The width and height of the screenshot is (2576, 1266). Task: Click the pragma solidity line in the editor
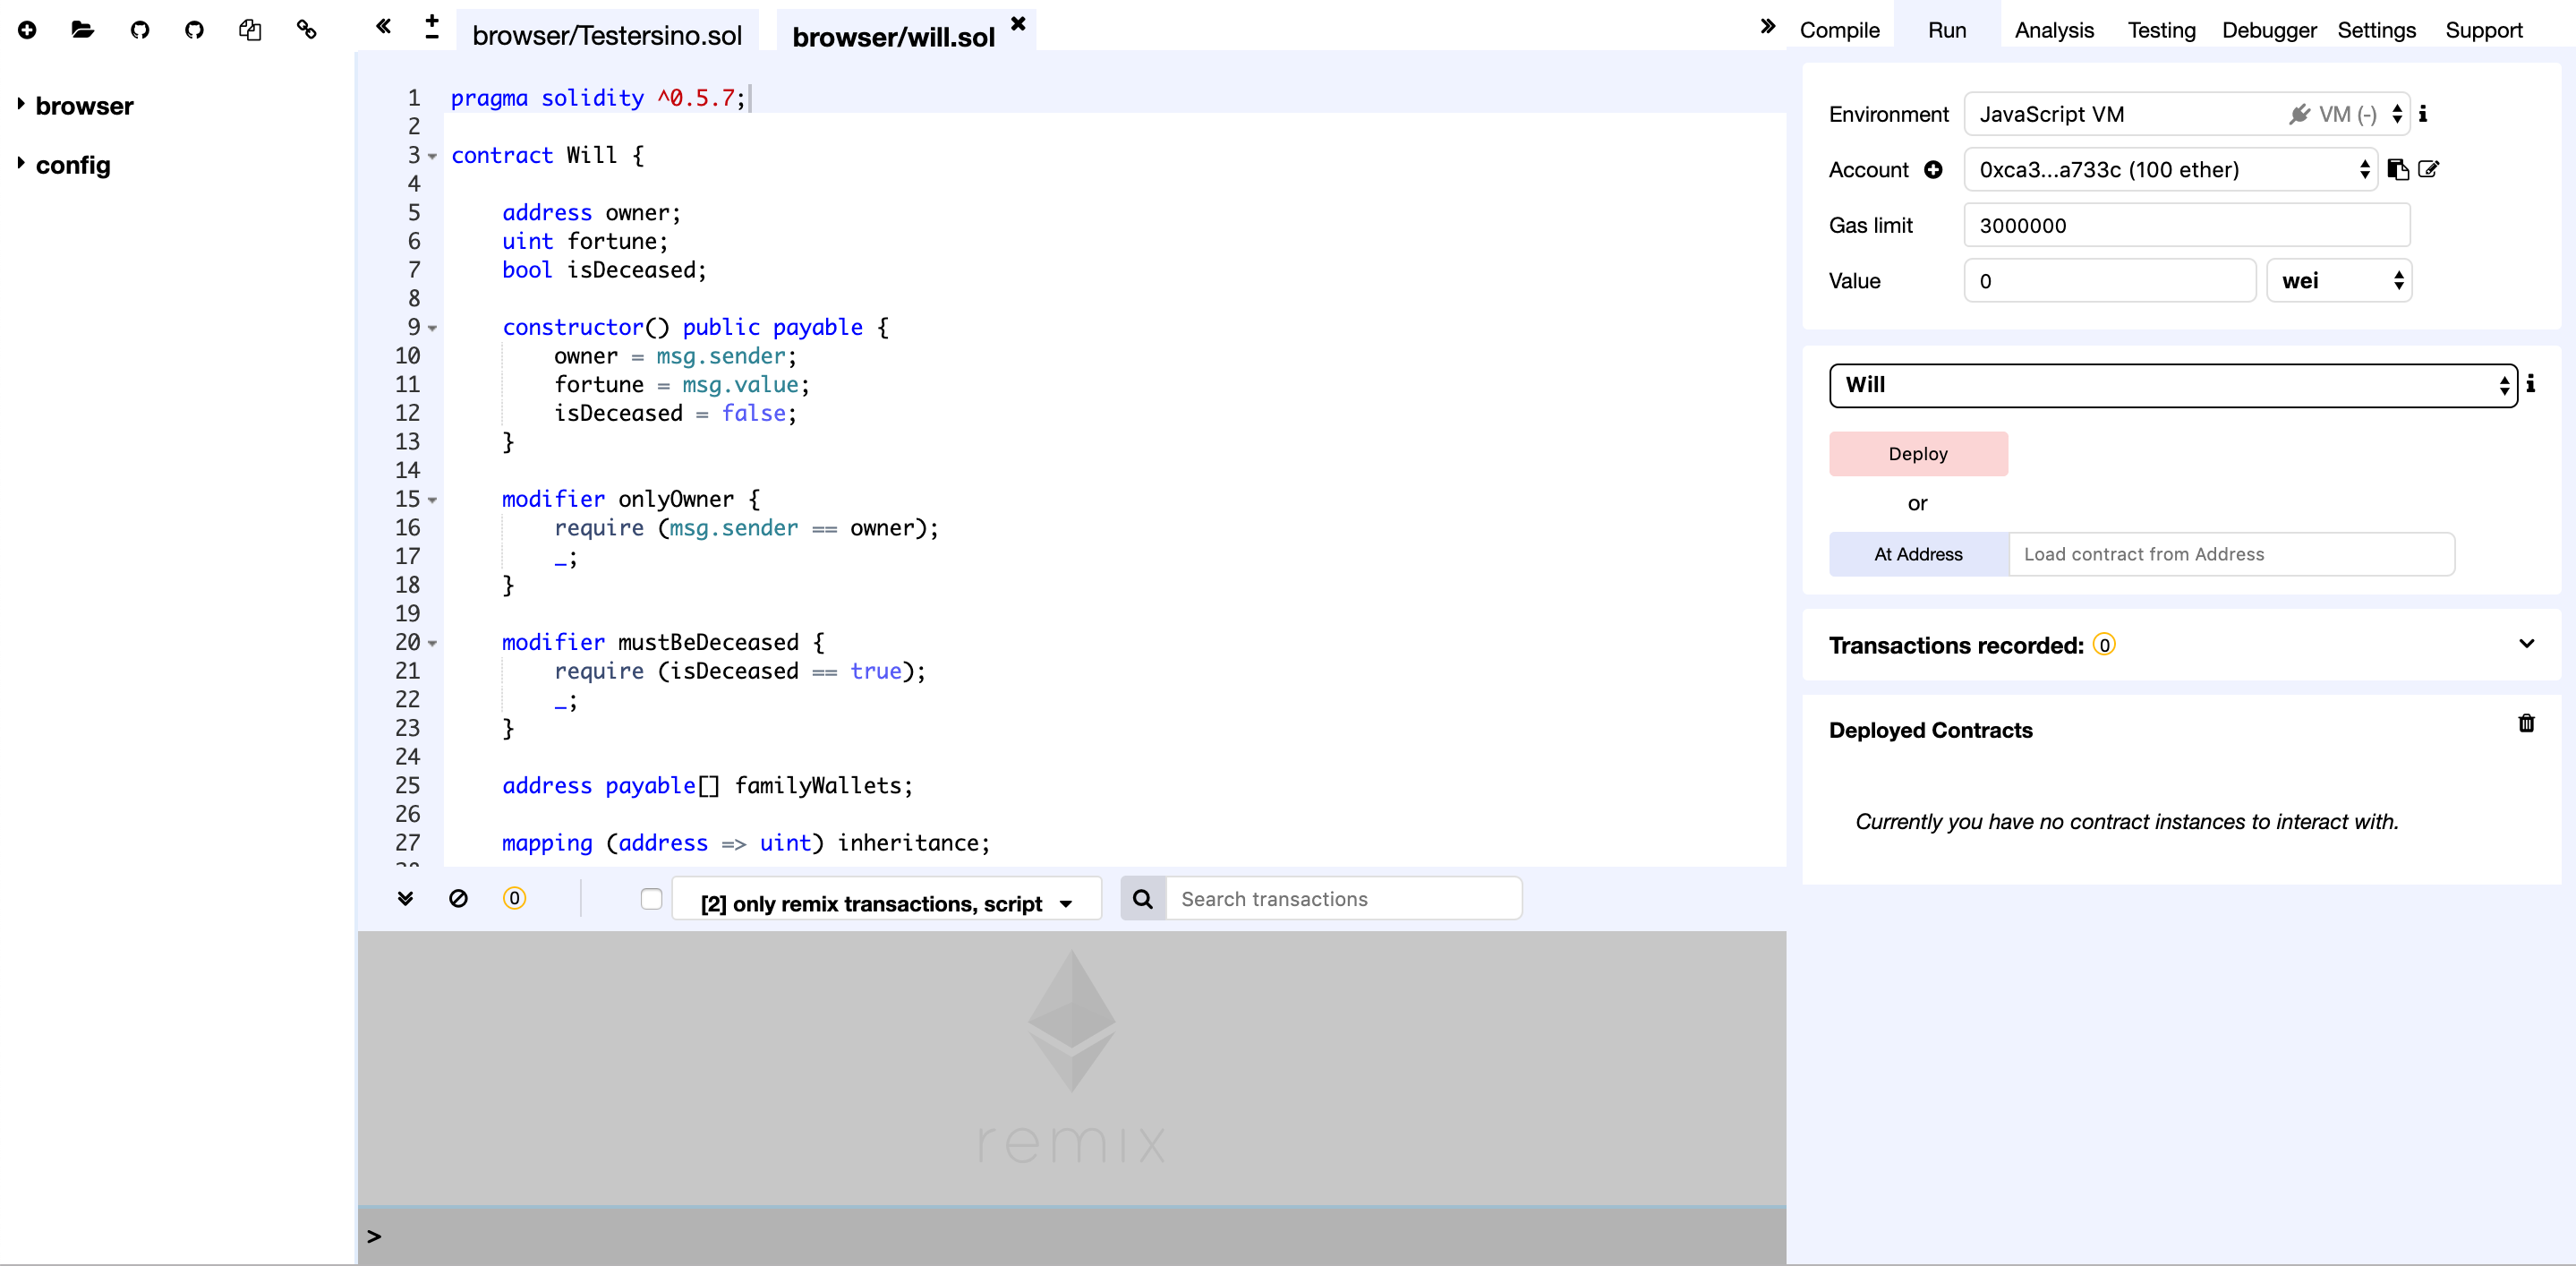click(x=597, y=98)
